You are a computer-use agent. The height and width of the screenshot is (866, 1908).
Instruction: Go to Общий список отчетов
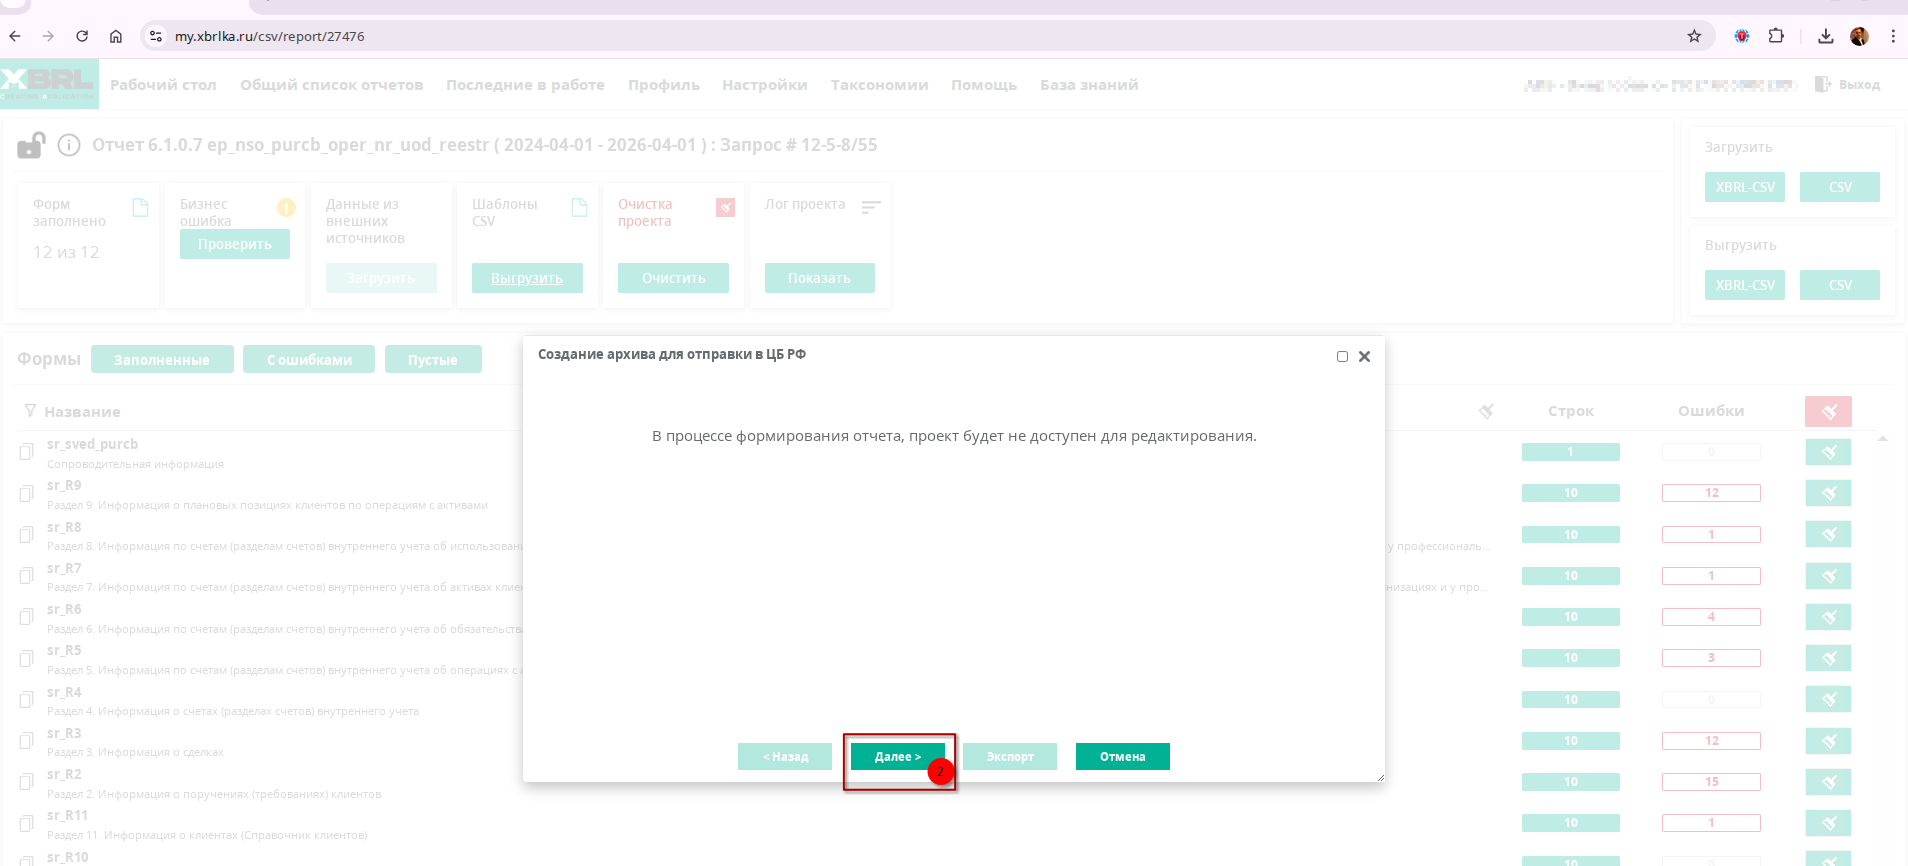[x=331, y=85]
